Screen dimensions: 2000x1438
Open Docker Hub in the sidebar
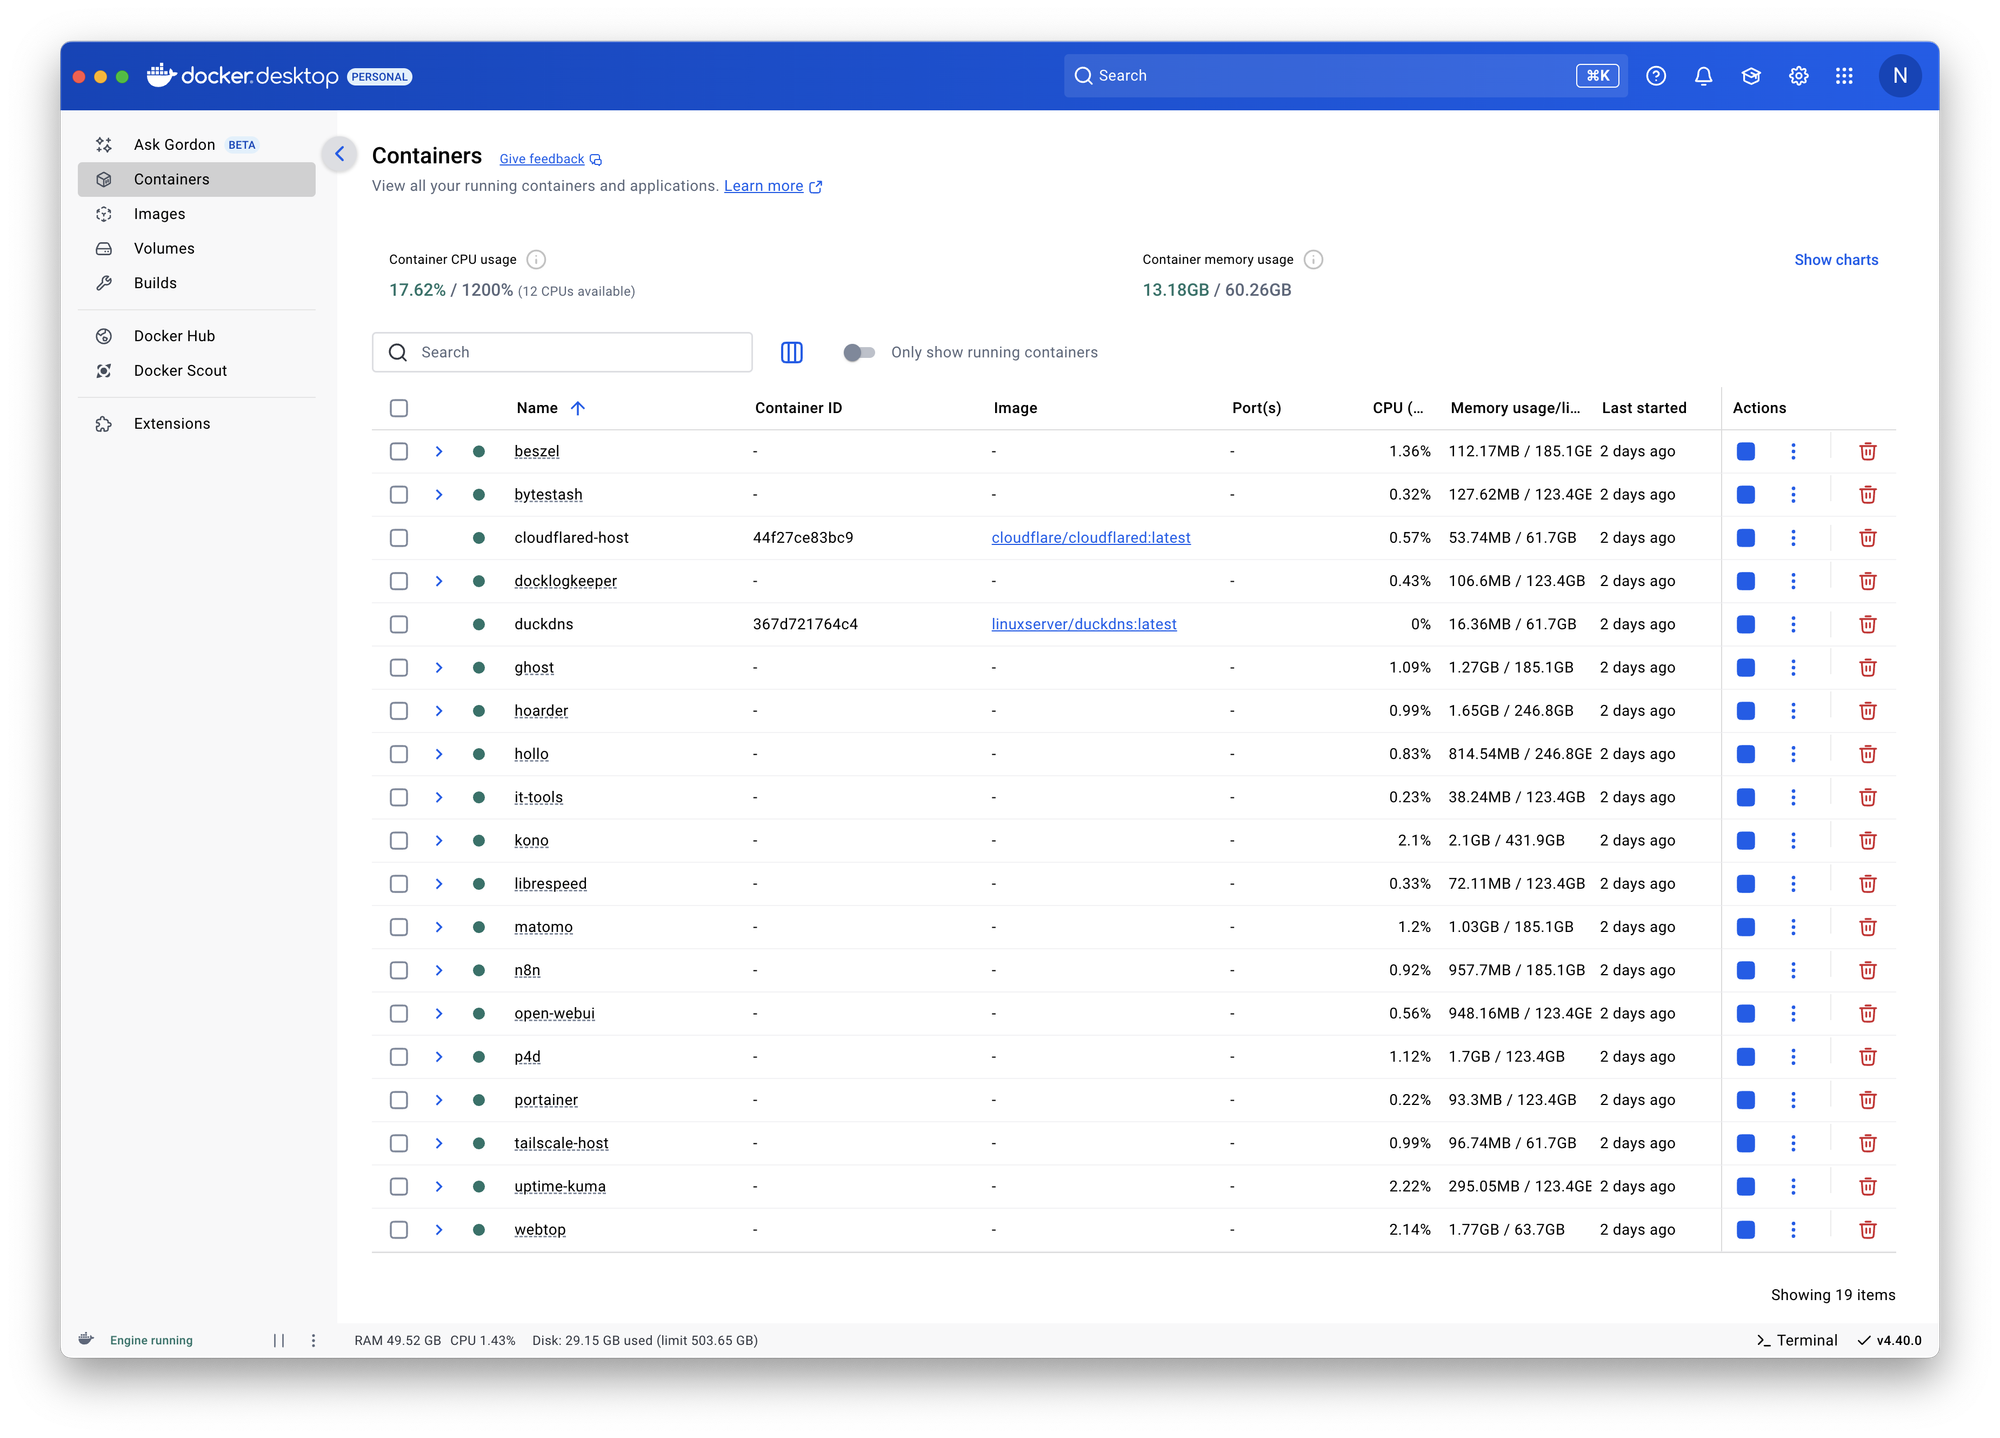(197, 336)
